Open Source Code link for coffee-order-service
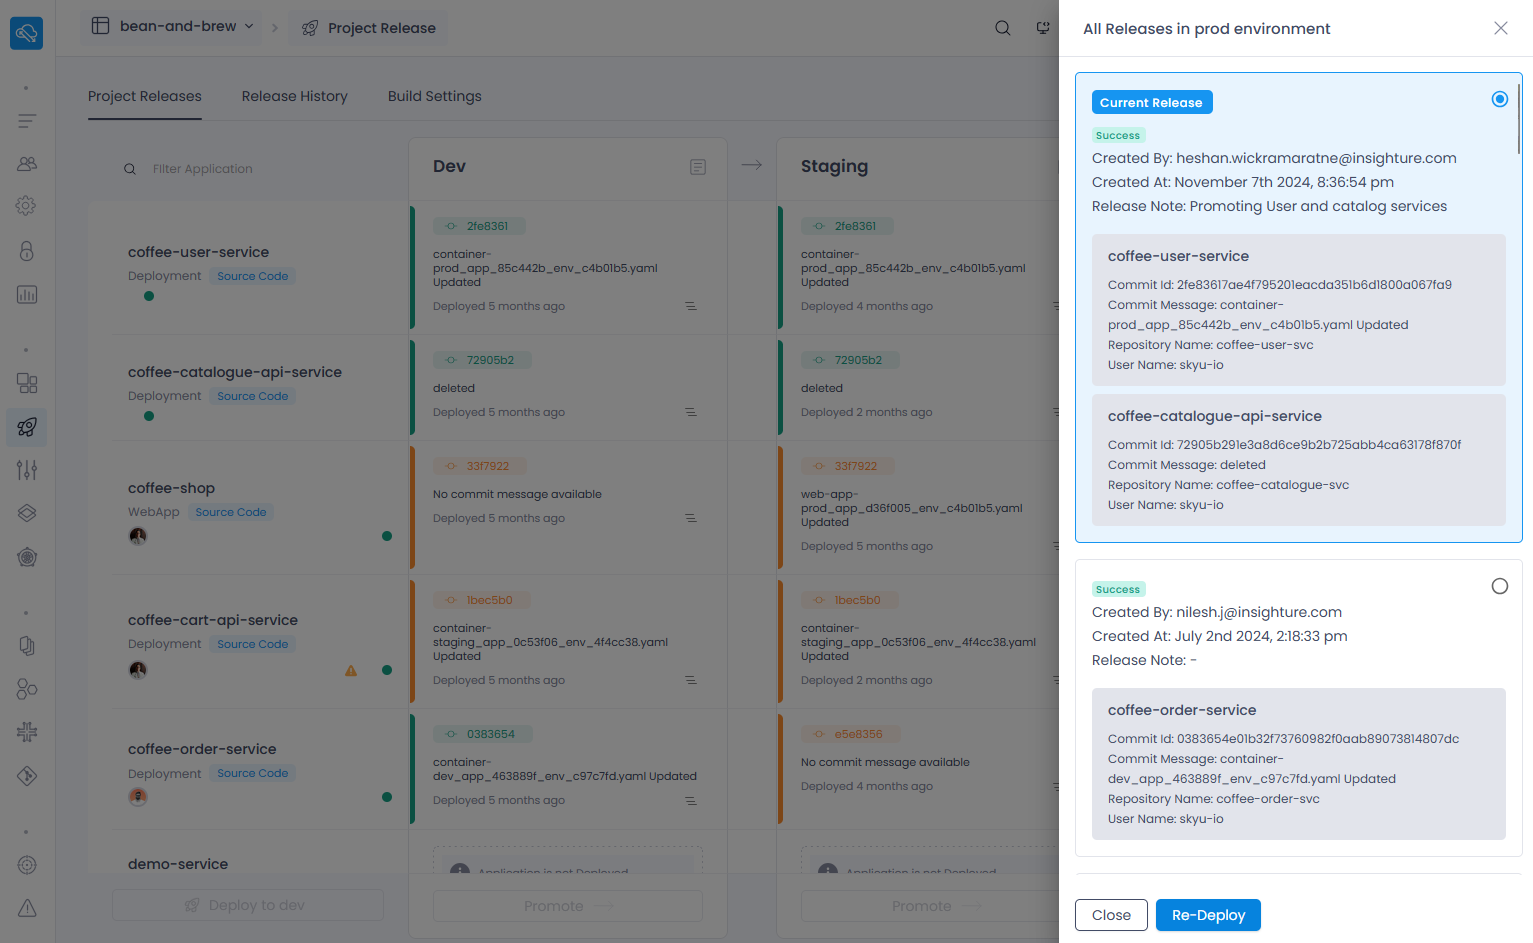Image resolution: width=1533 pixels, height=943 pixels. 252,773
